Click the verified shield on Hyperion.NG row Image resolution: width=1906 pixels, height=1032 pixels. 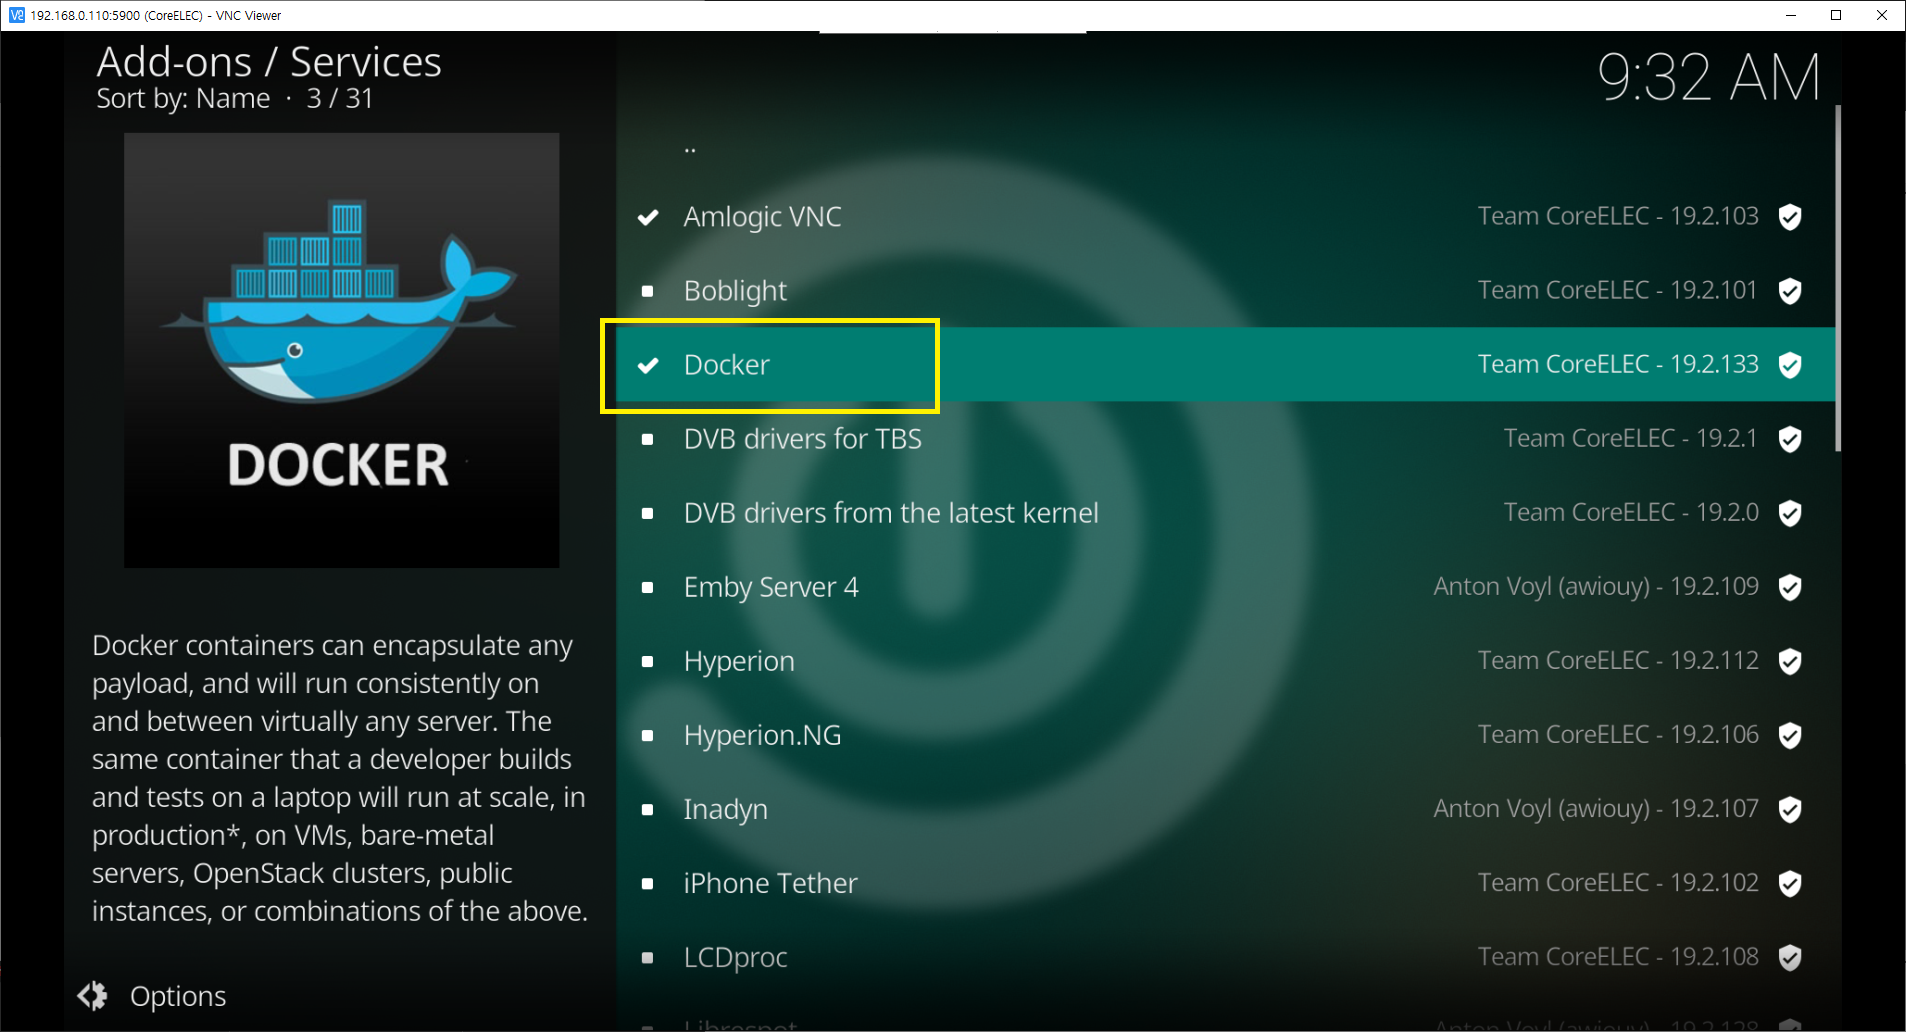coord(1790,735)
